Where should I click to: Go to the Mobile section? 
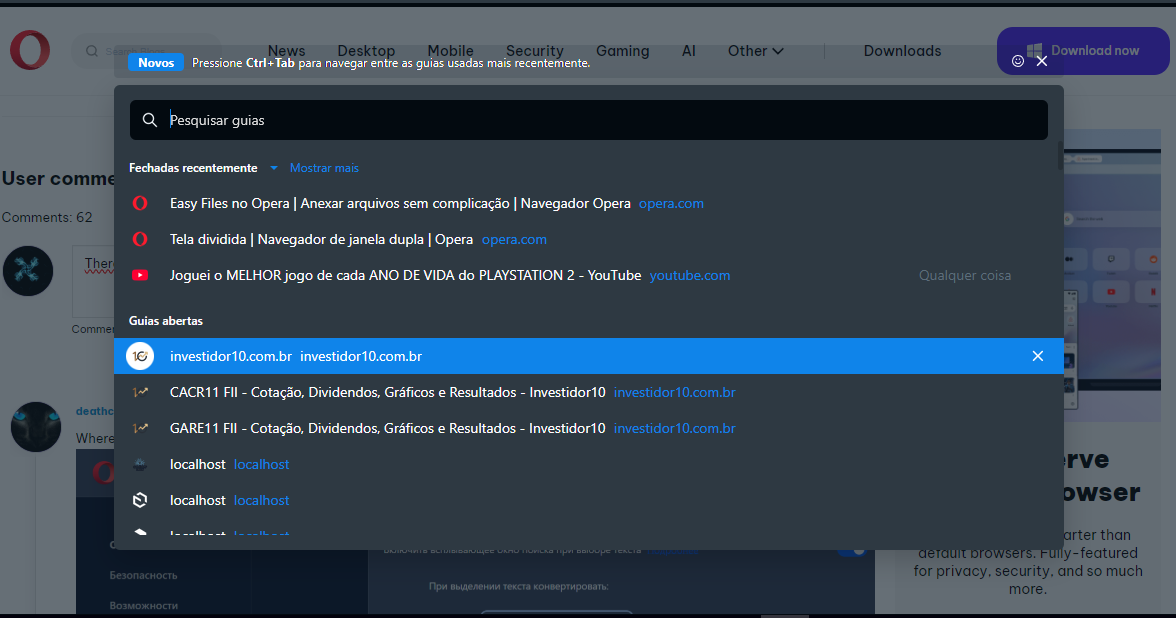tap(450, 51)
